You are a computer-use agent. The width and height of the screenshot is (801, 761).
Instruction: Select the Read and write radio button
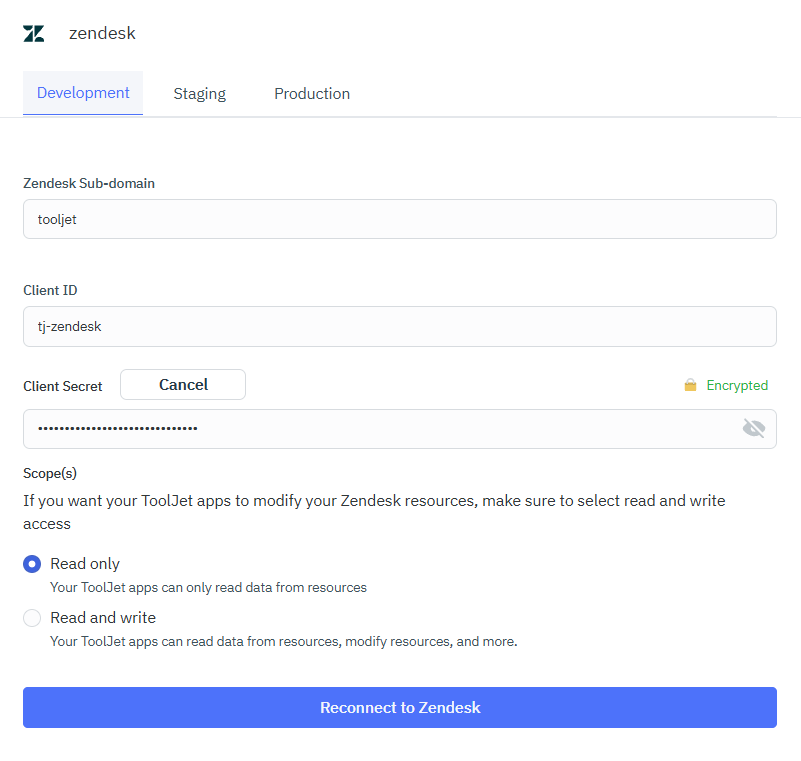point(31,618)
